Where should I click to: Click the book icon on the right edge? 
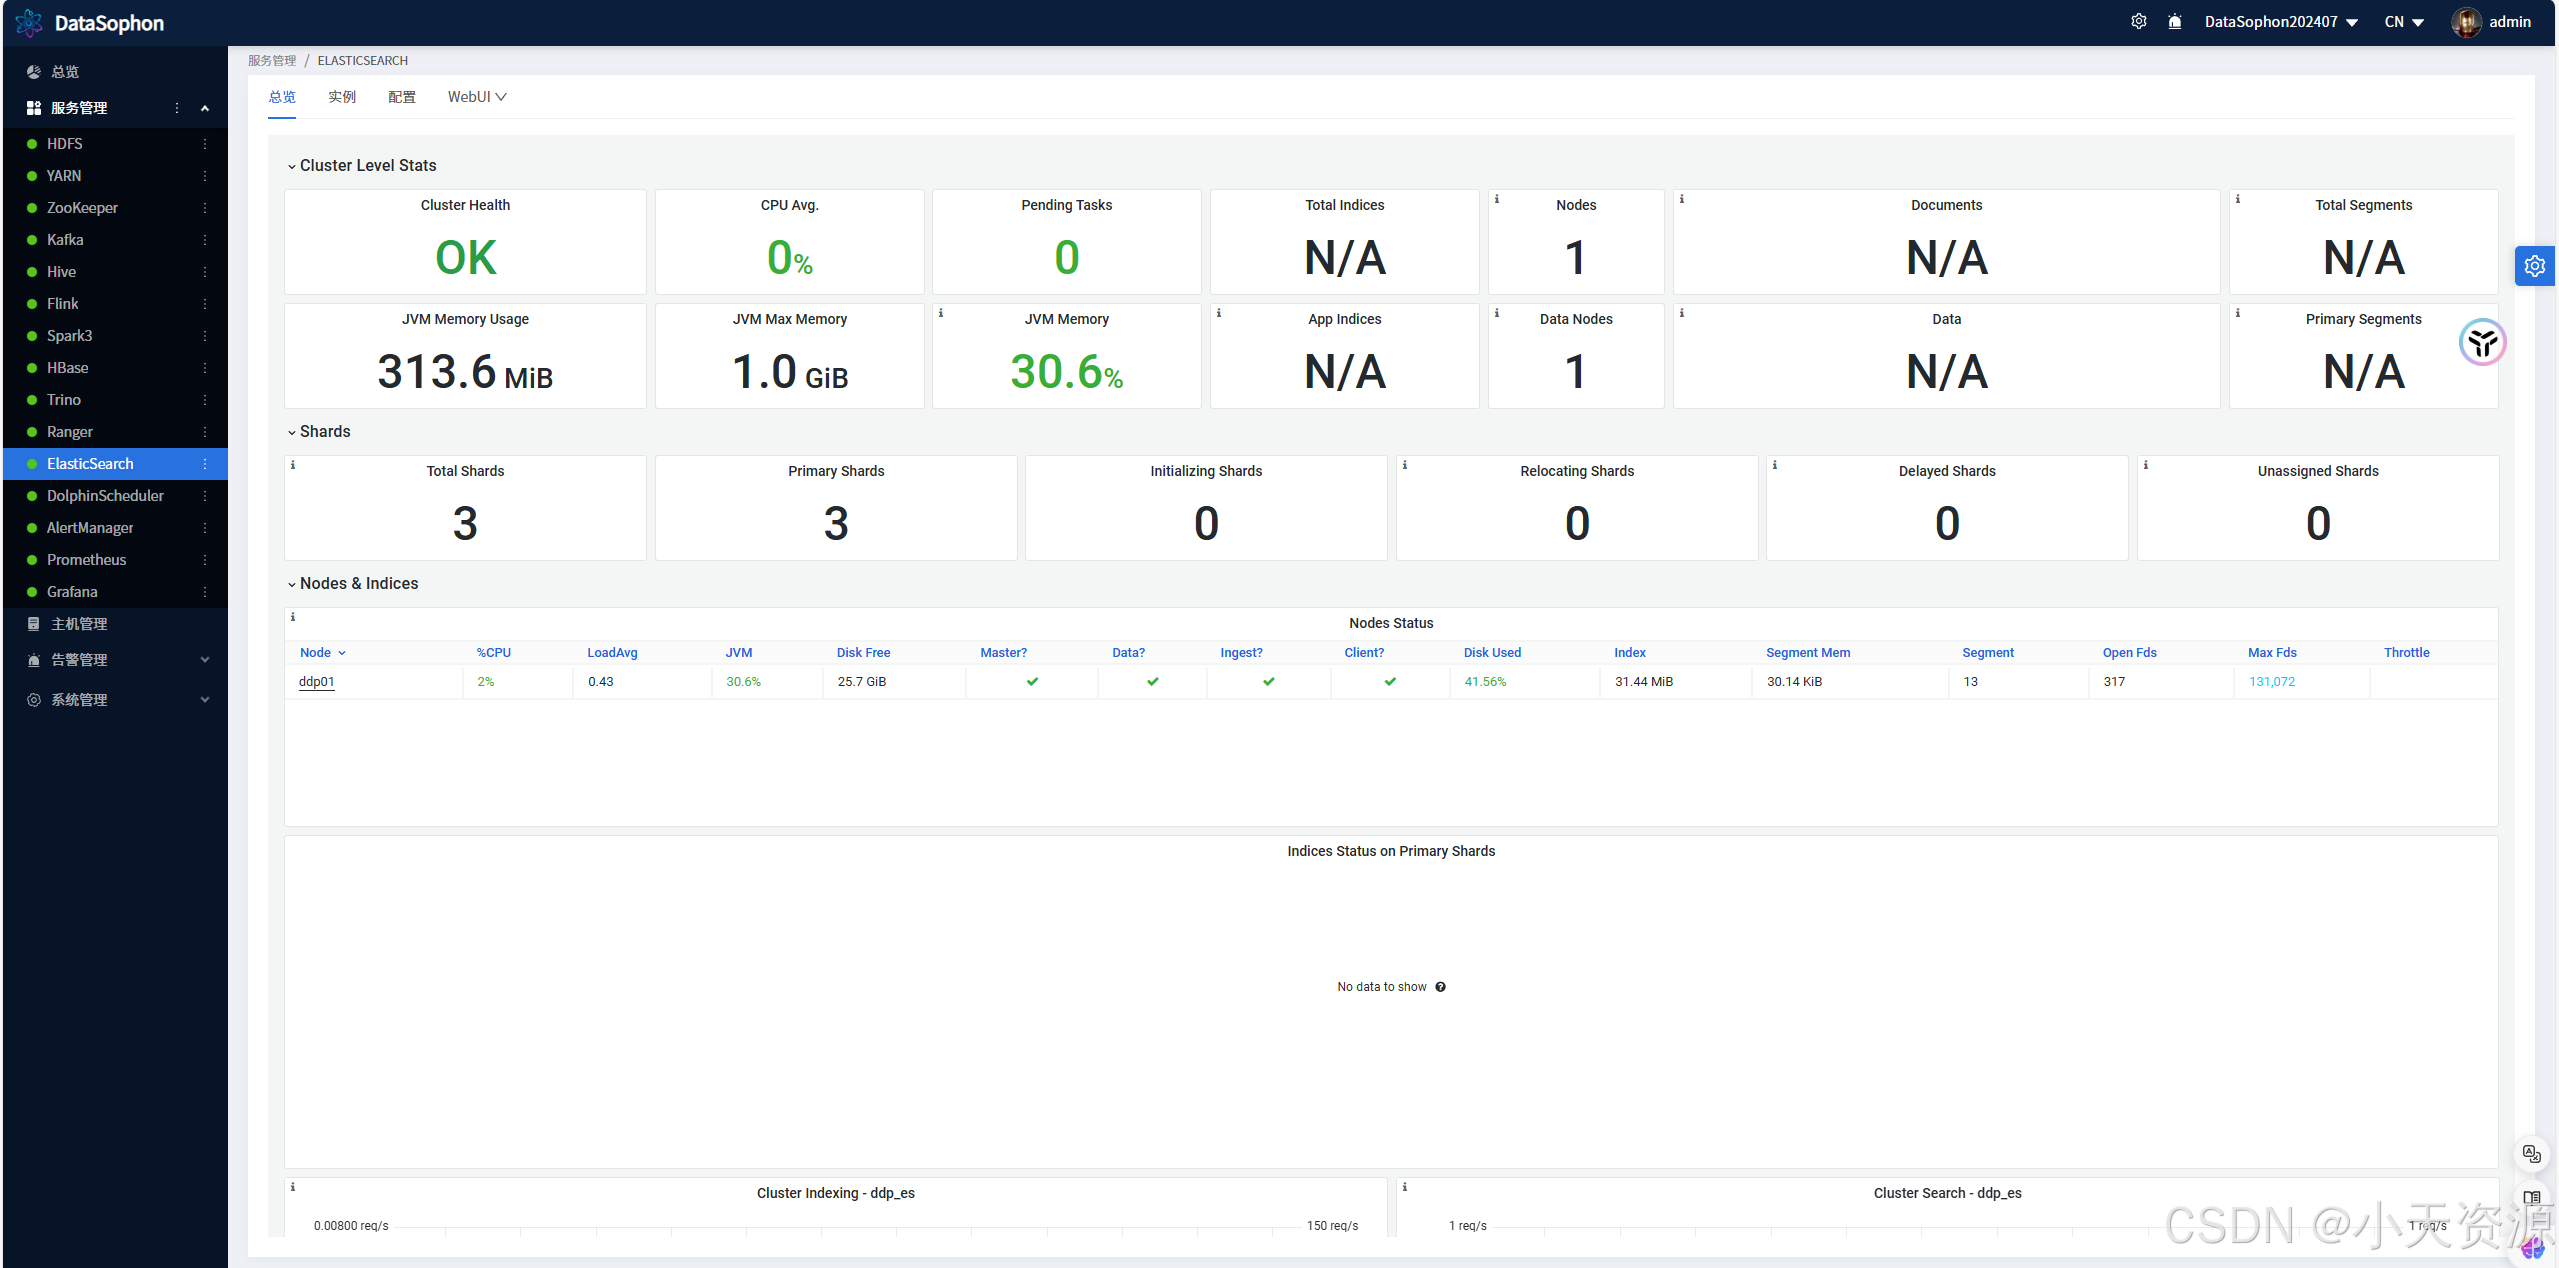(x=2531, y=1198)
